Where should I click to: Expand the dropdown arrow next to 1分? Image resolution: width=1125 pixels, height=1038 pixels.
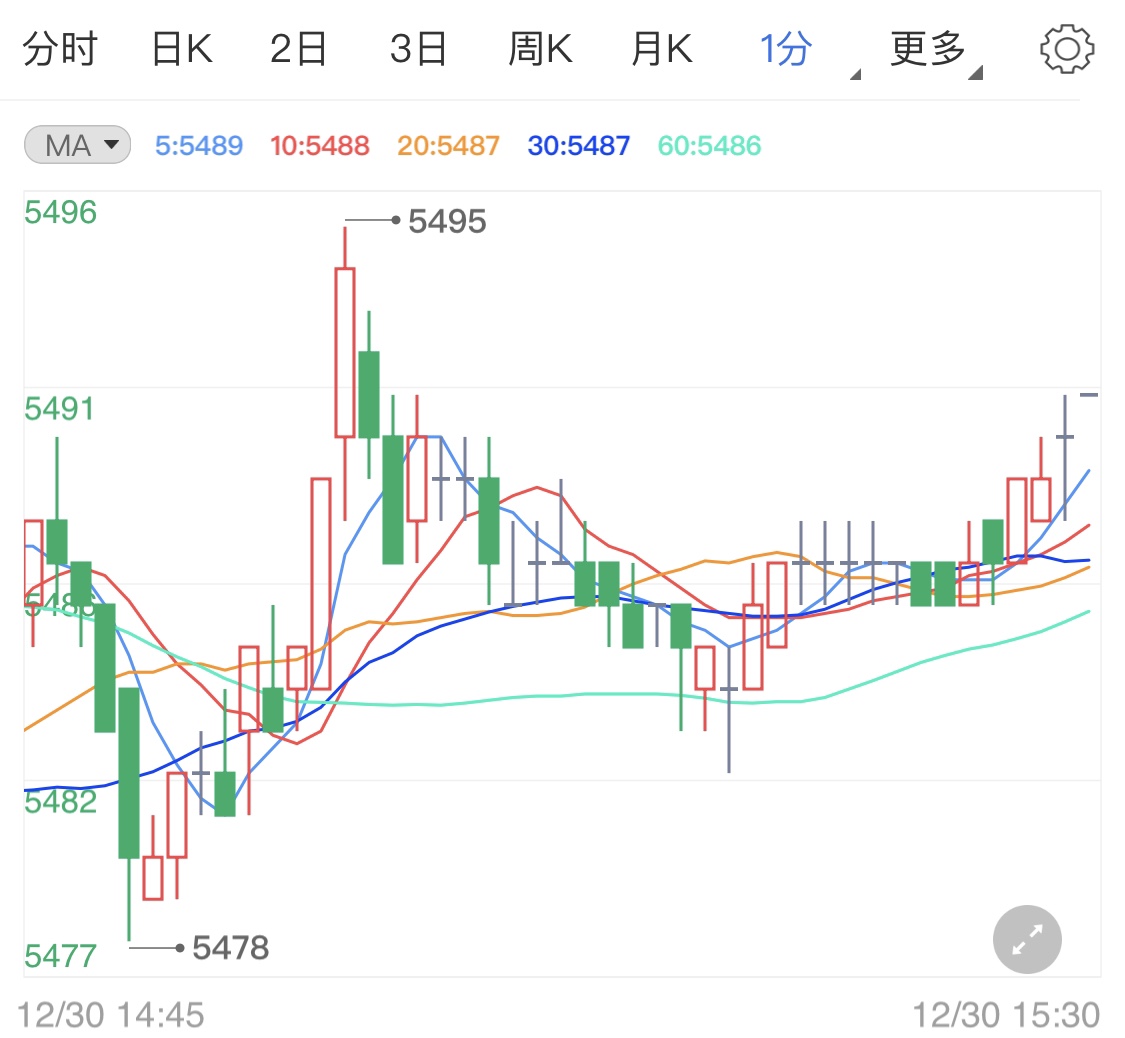(x=855, y=72)
